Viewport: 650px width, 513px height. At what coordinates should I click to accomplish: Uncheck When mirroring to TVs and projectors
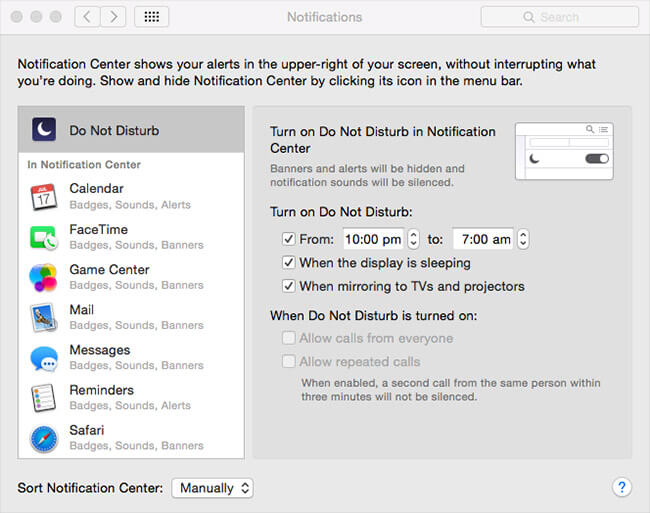click(288, 286)
